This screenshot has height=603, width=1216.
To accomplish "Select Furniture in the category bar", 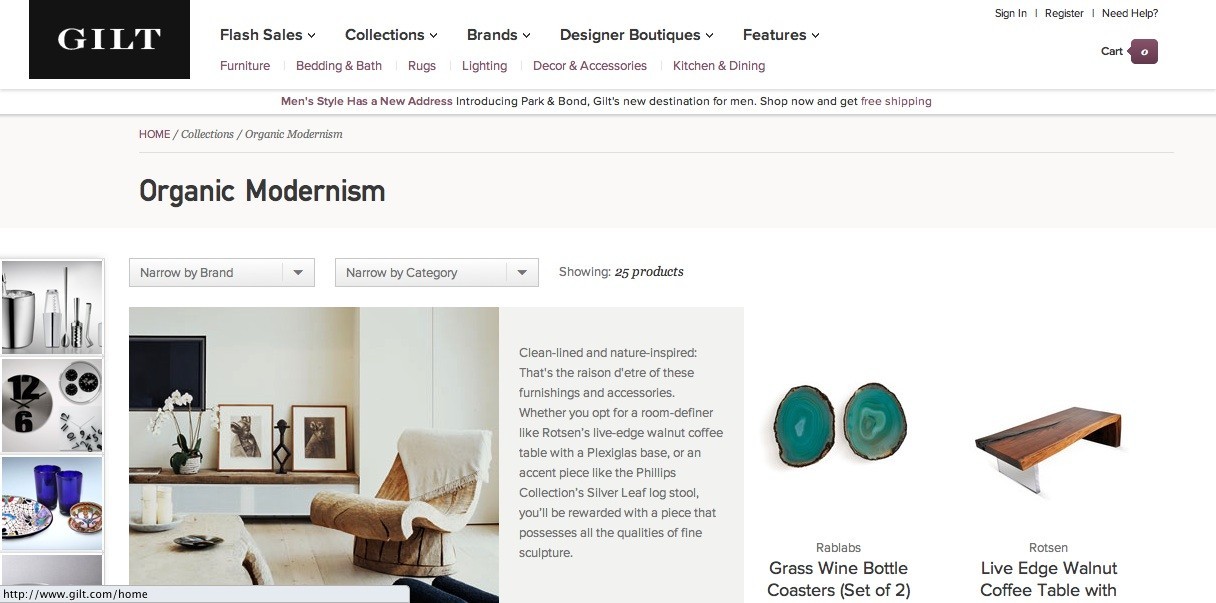I will (244, 66).
